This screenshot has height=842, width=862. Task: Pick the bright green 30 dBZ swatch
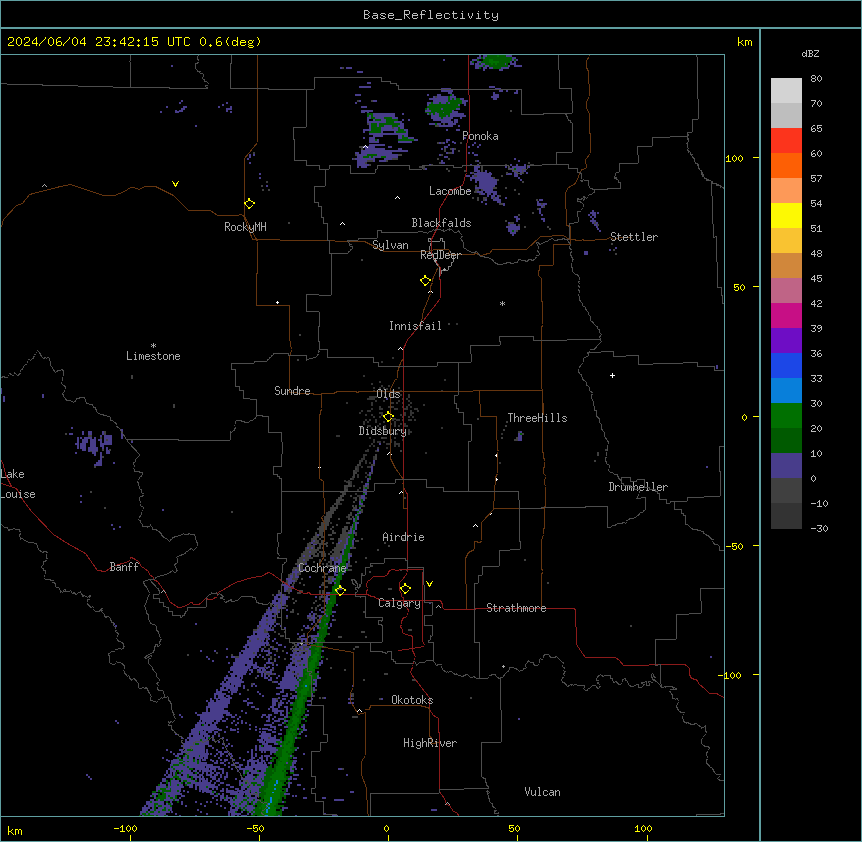click(x=786, y=416)
